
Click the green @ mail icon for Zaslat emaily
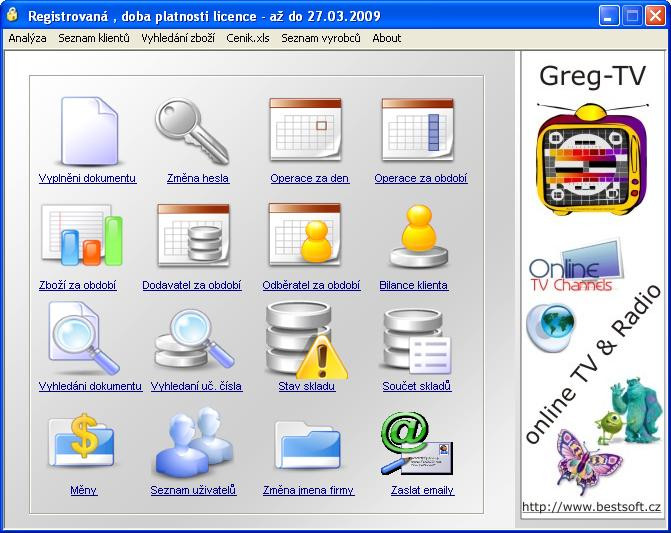(417, 443)
